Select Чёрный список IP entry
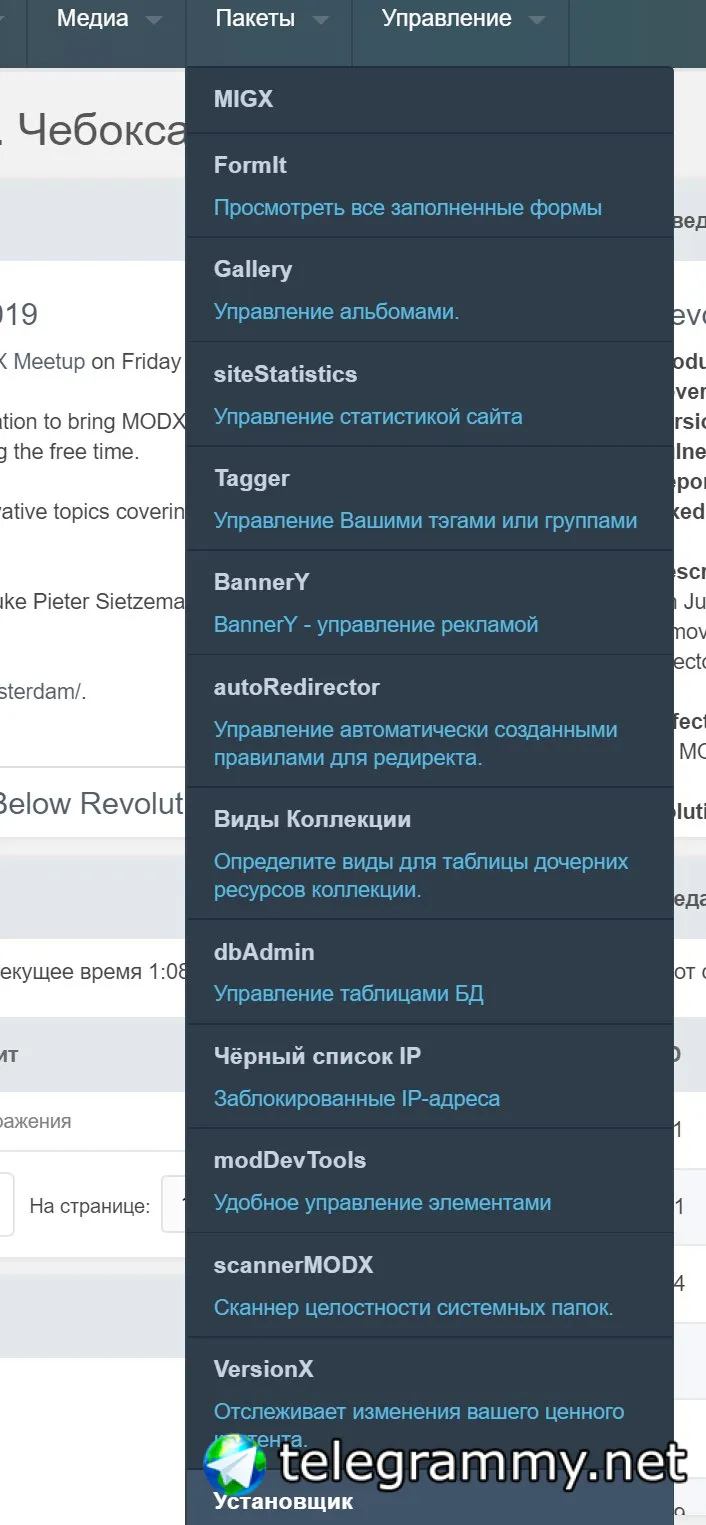This screenshot has height=1525, width=706. tap(429, 1076)
